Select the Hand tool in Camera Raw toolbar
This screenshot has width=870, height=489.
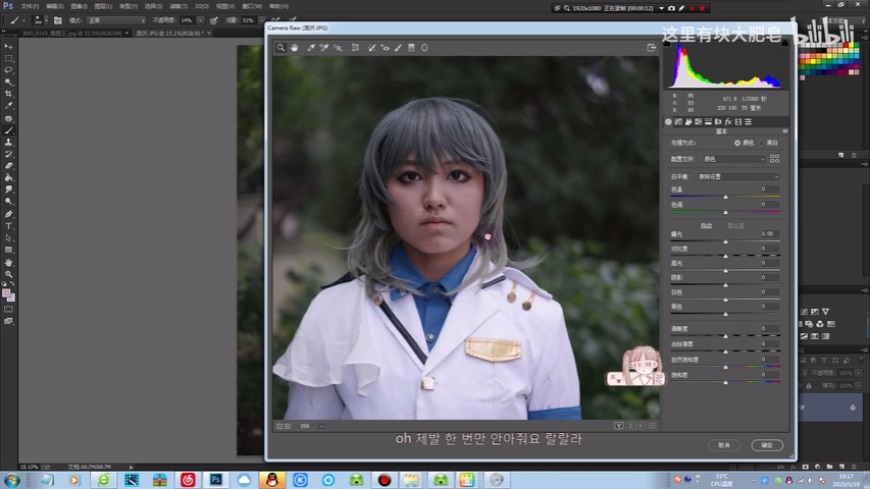[x=294, y=47]
